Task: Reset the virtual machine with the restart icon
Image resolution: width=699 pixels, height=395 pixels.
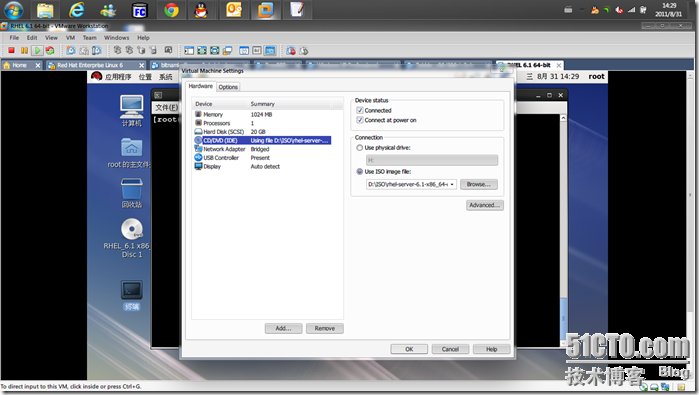Action: pyautogui.click(x=50, y=50)
